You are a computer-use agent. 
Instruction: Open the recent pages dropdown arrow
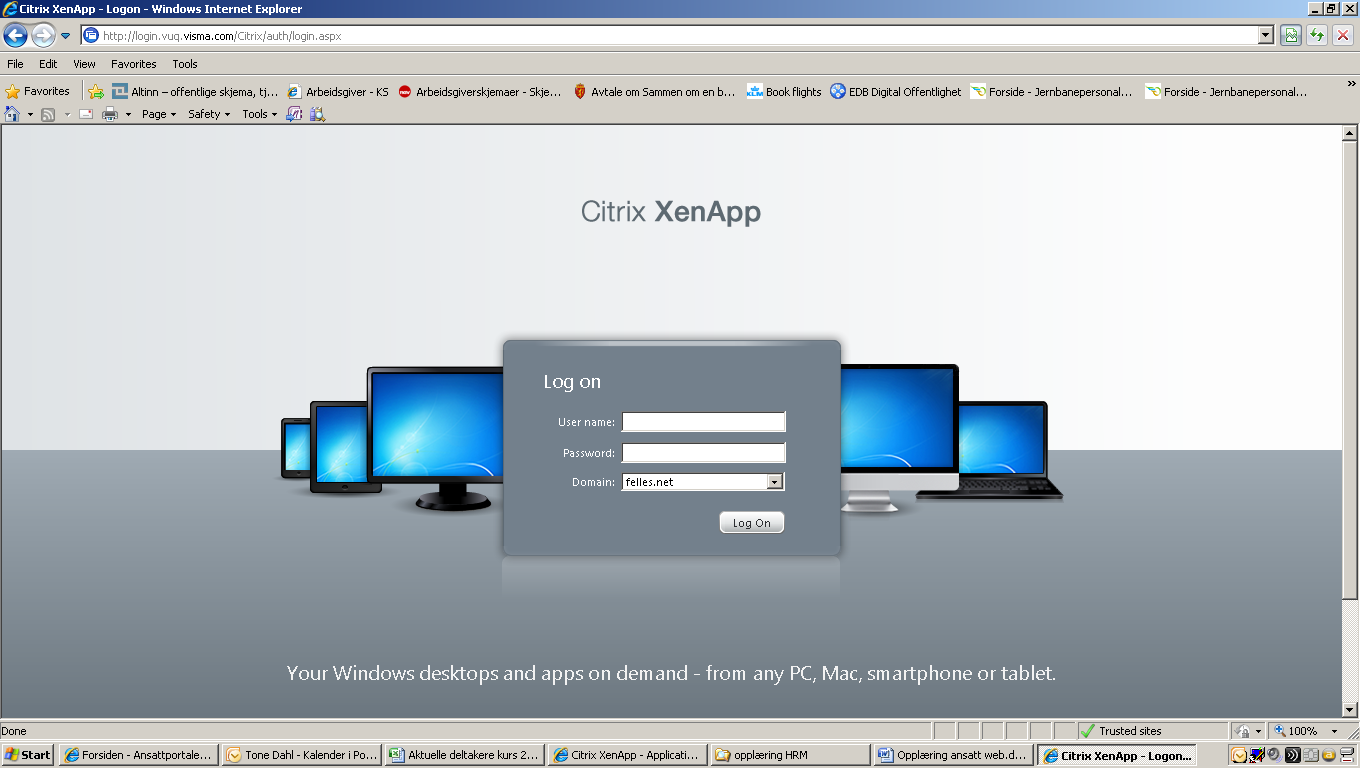(66, 36)
